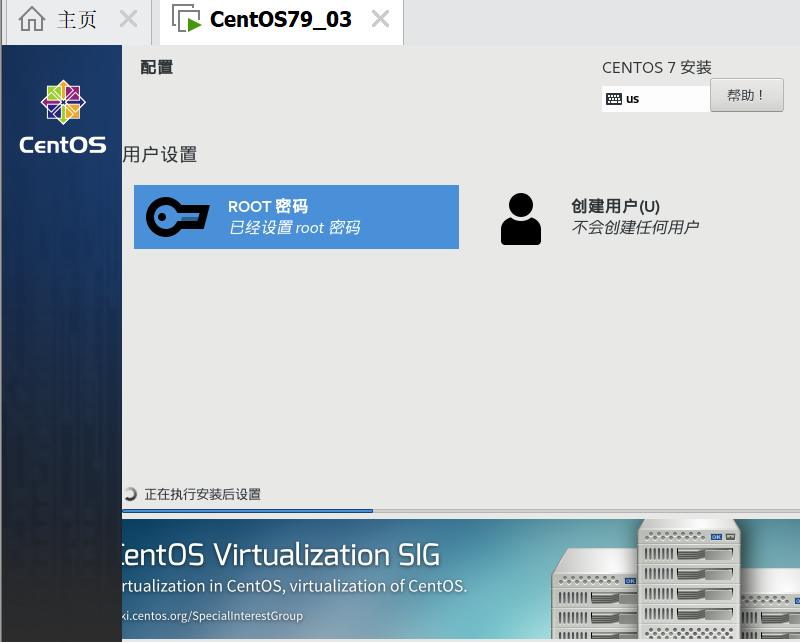Click the keyboard icon next to us

(614, 99)
